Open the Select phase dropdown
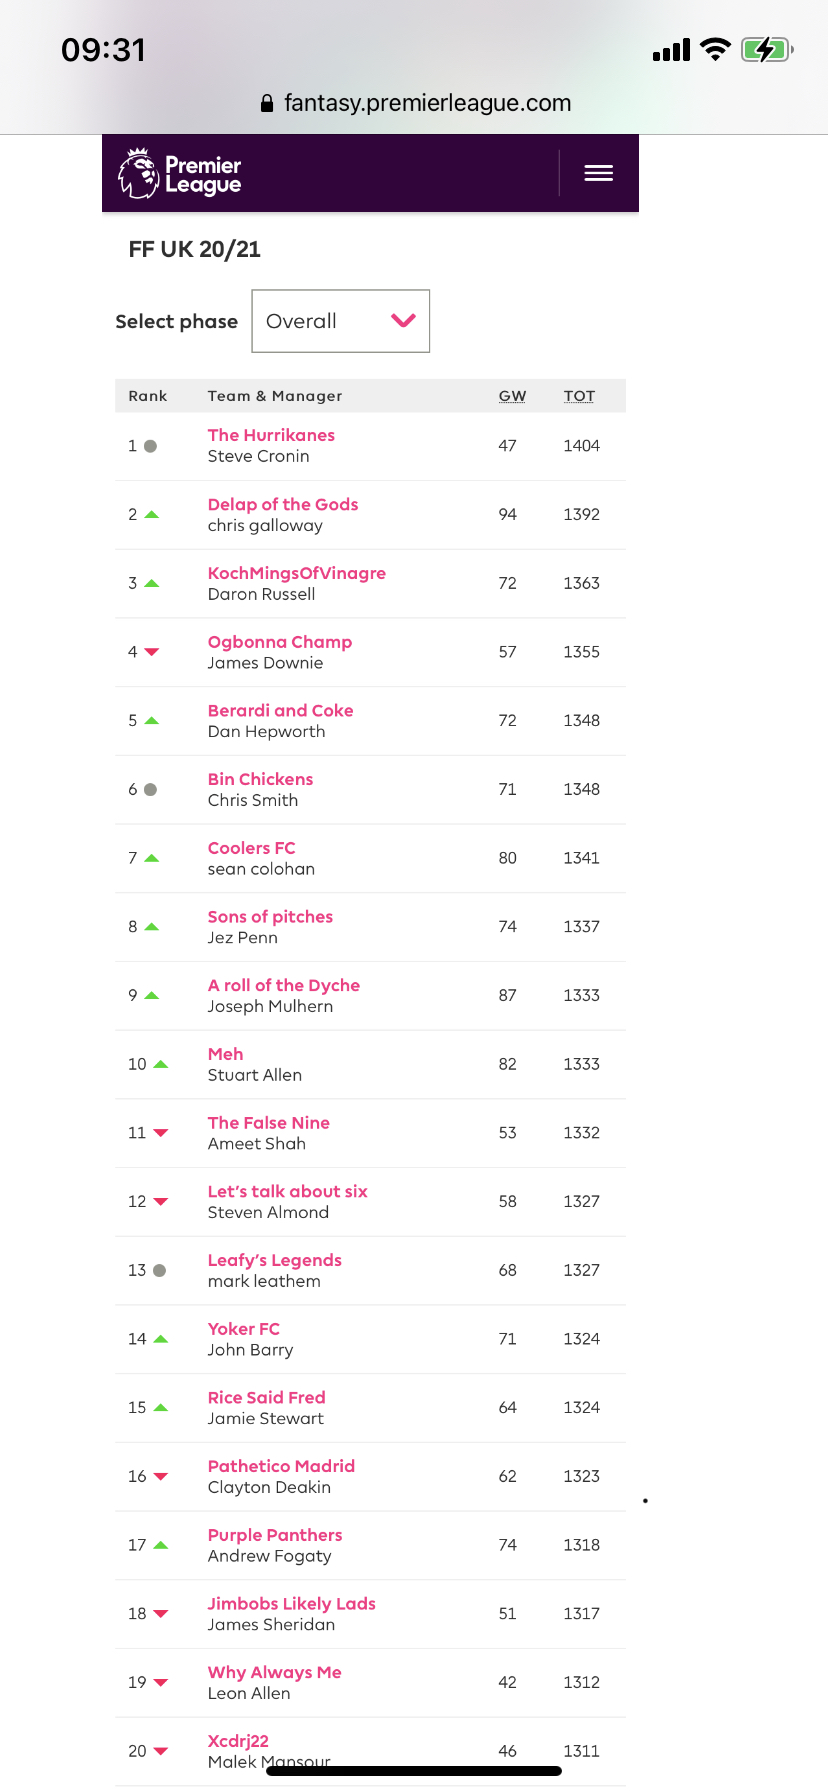 coord(340,321)
